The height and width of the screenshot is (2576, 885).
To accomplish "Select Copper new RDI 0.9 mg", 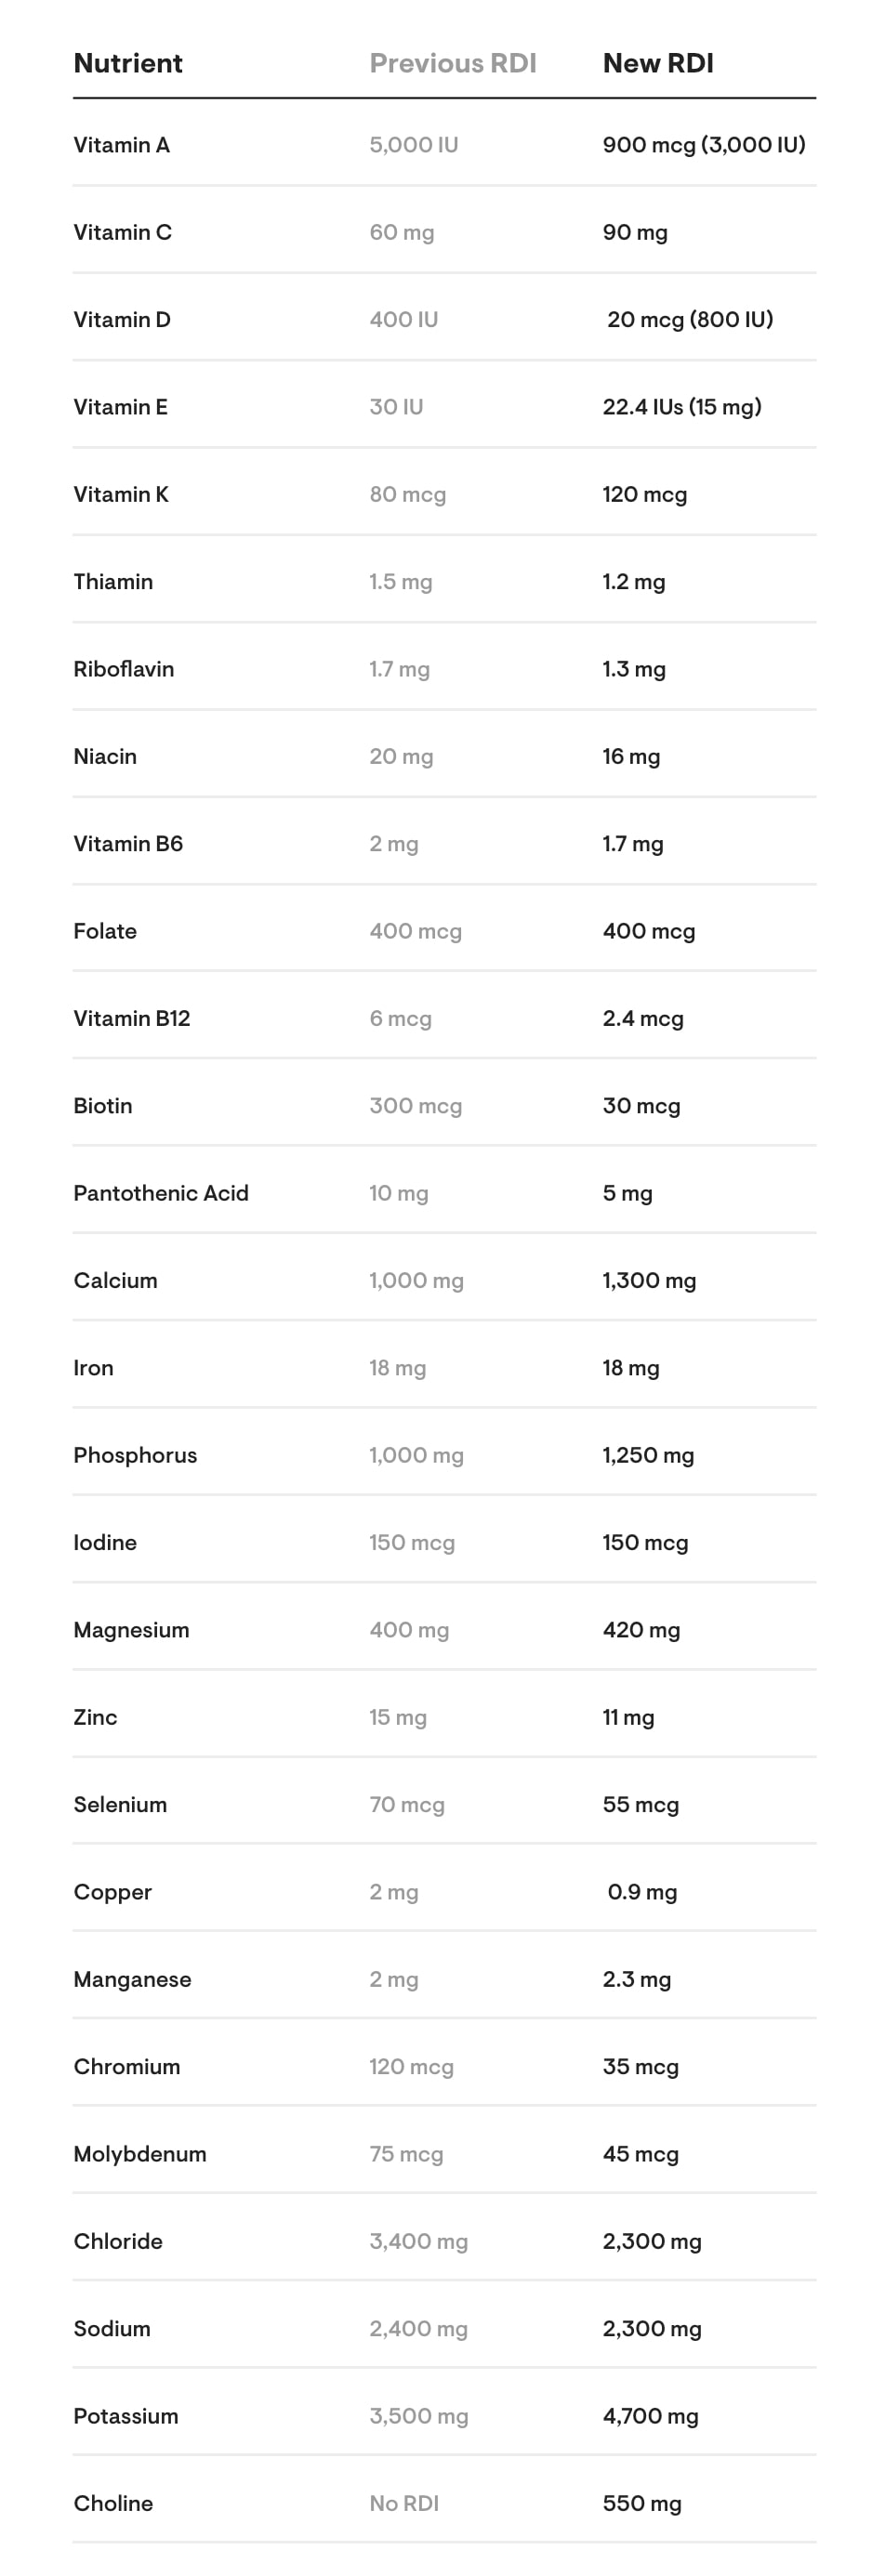I will tap(642, 1892).
